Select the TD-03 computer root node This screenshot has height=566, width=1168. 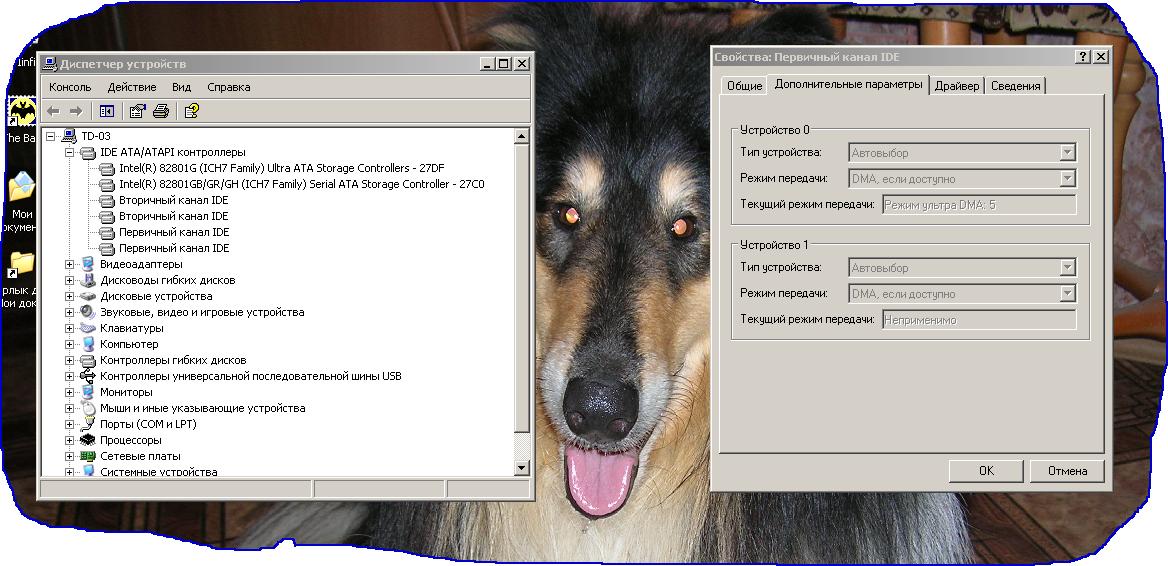point(95,135)
